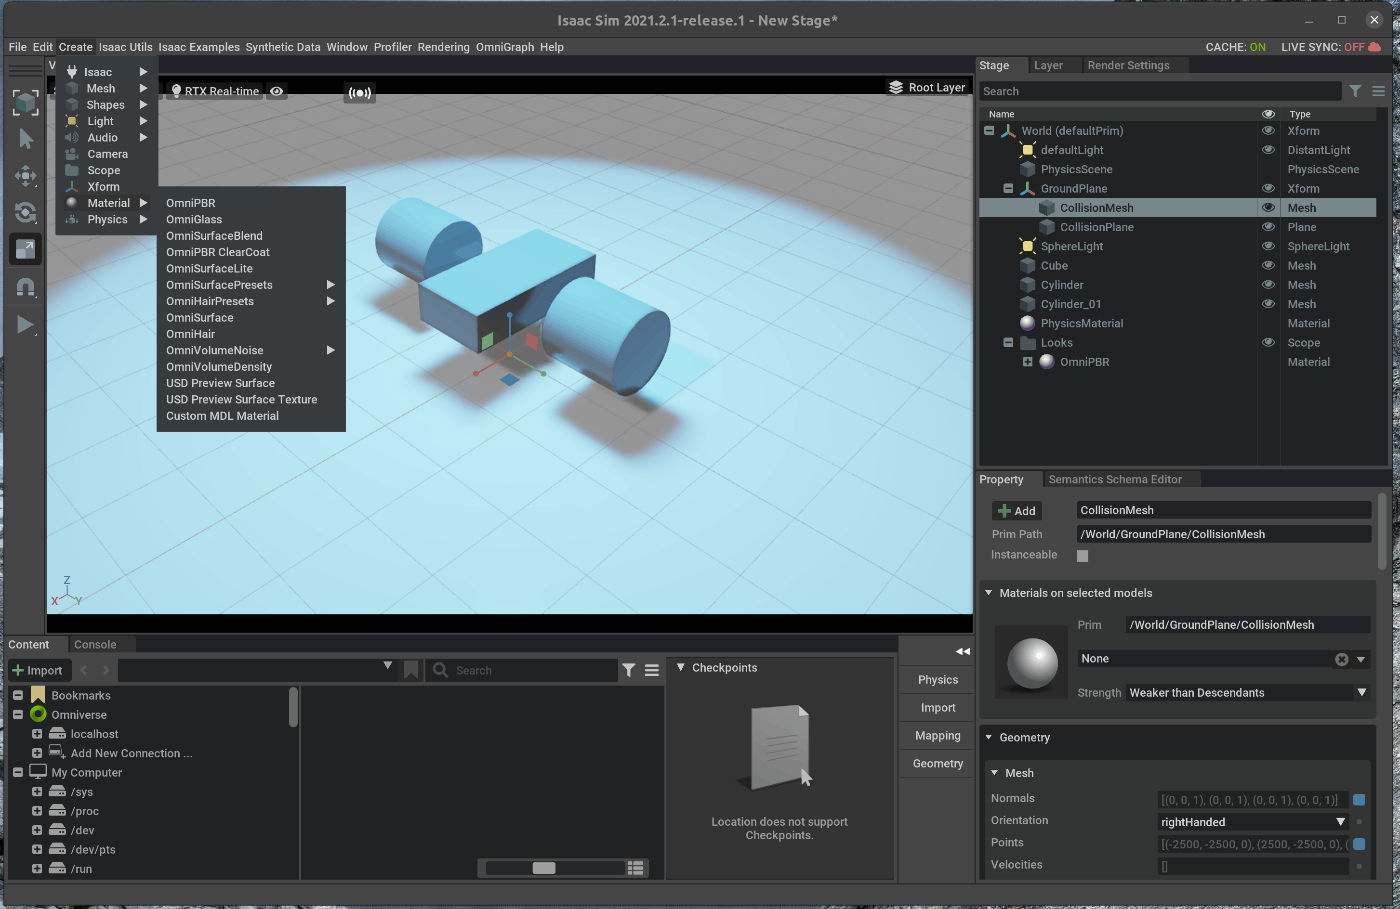This screenshot has height=909, width=1400.
Task: Open the Content browser options menu icon
Action: pos(652,671)
